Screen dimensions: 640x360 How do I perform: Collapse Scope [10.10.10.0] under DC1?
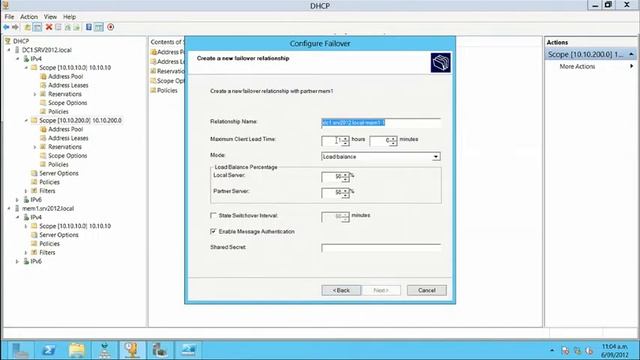coord(27,68)
